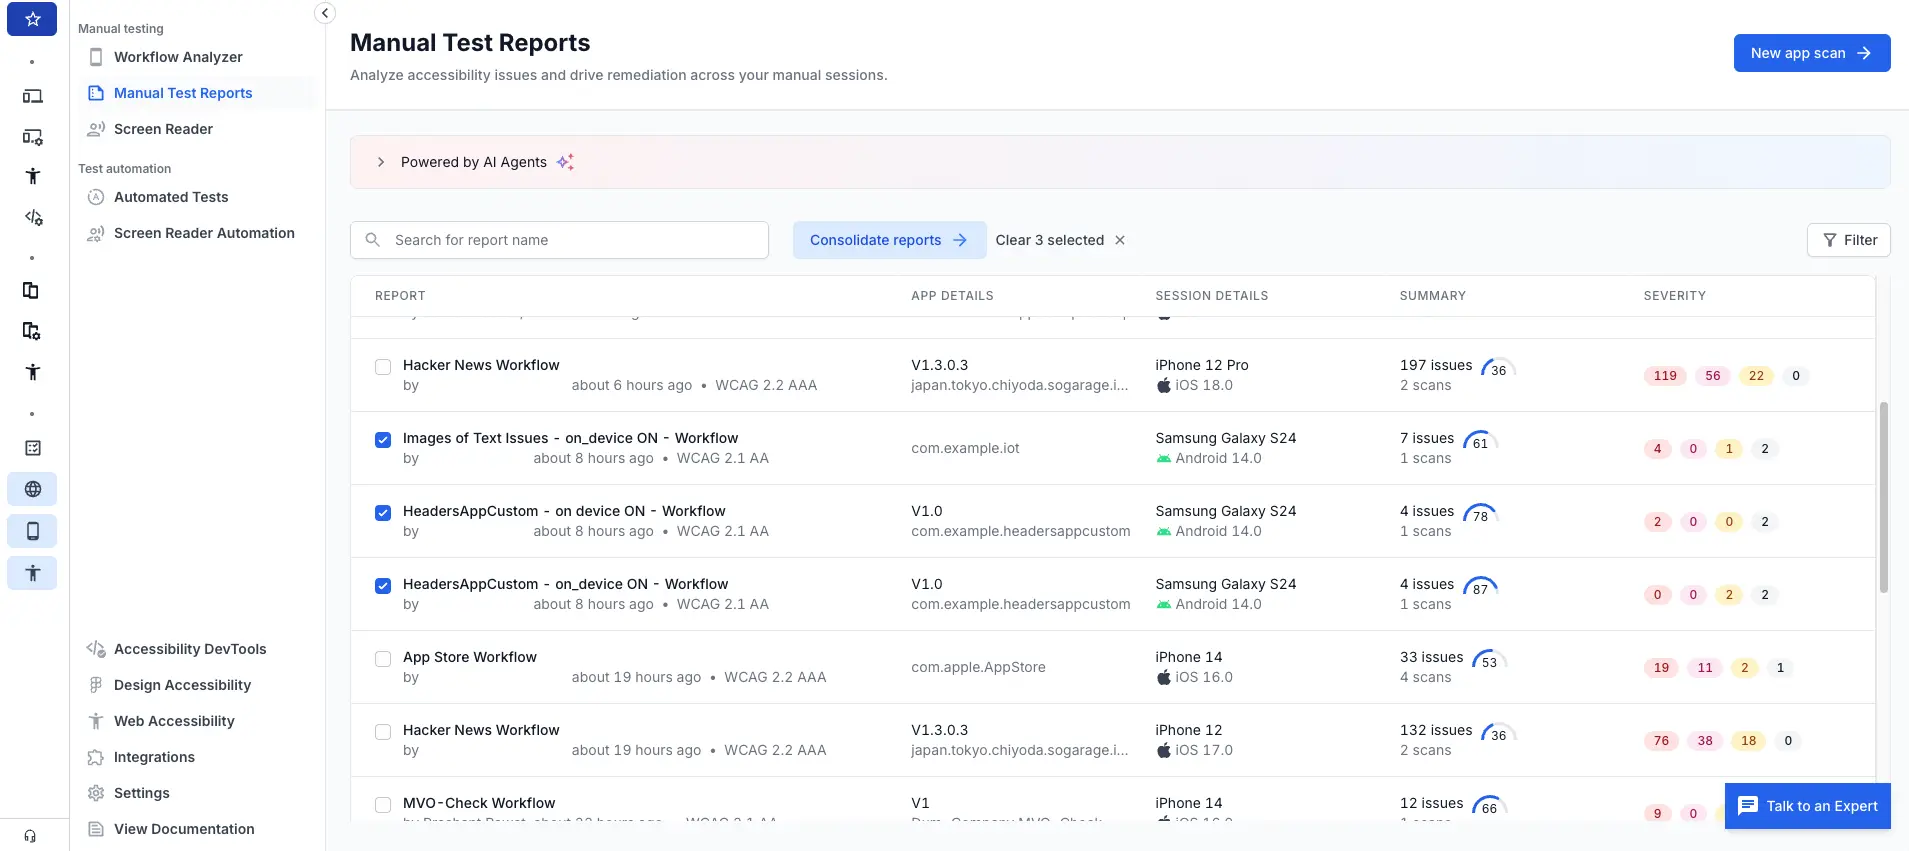Click the Apple icon beside iOS 18.0
The image size is (1909, 851).
pyautogui.click(x=1164, y=385)
